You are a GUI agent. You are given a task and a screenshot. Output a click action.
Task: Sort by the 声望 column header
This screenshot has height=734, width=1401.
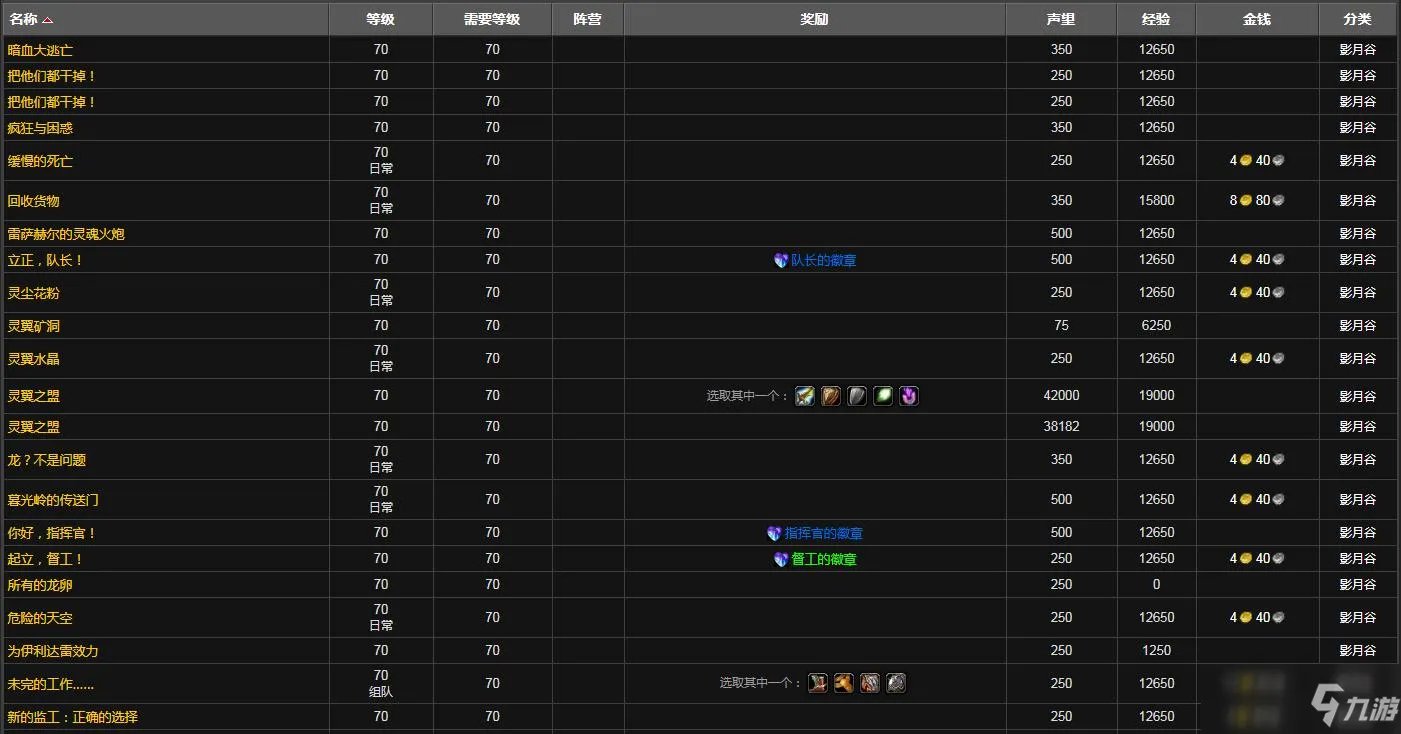[x=1061, y=19]
